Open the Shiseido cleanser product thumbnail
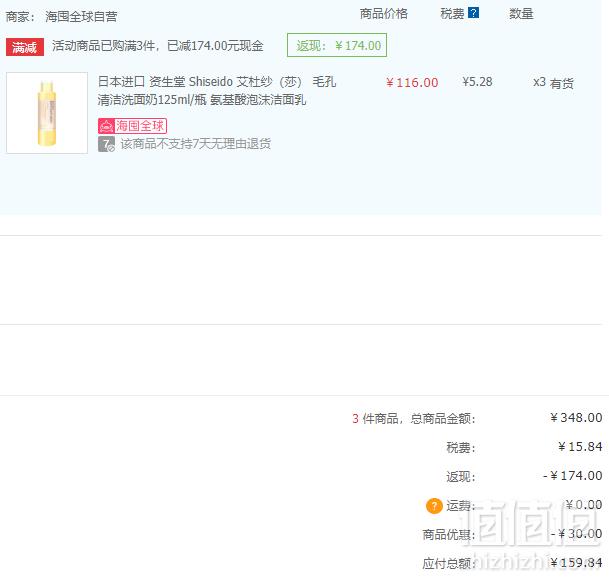Screen dimensions: 609x579 [x=47, y=113]
